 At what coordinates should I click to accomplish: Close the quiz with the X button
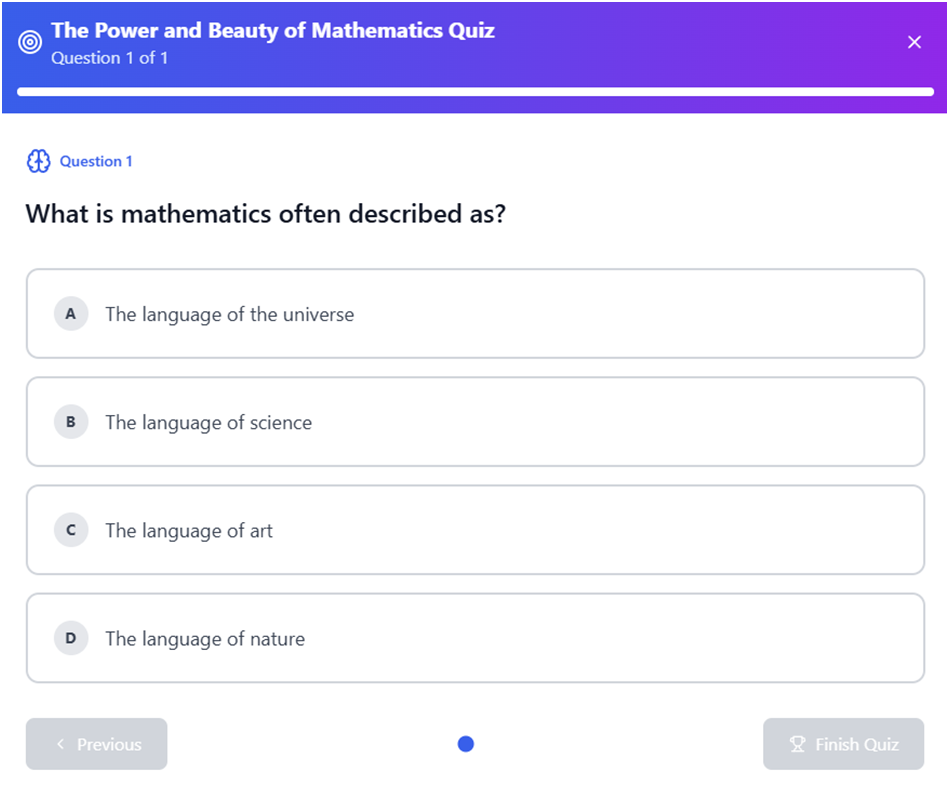914,42
